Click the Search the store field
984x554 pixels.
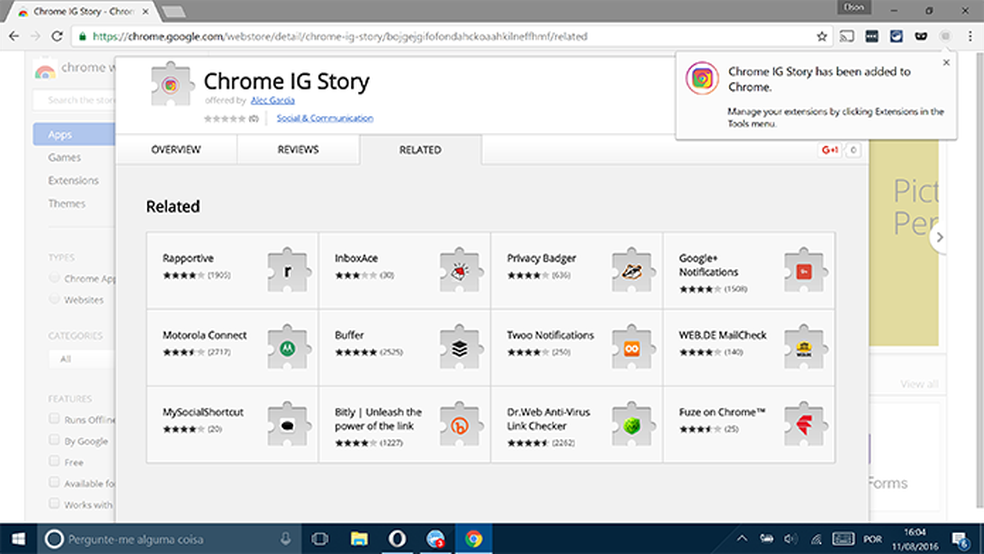click(75, 100)
